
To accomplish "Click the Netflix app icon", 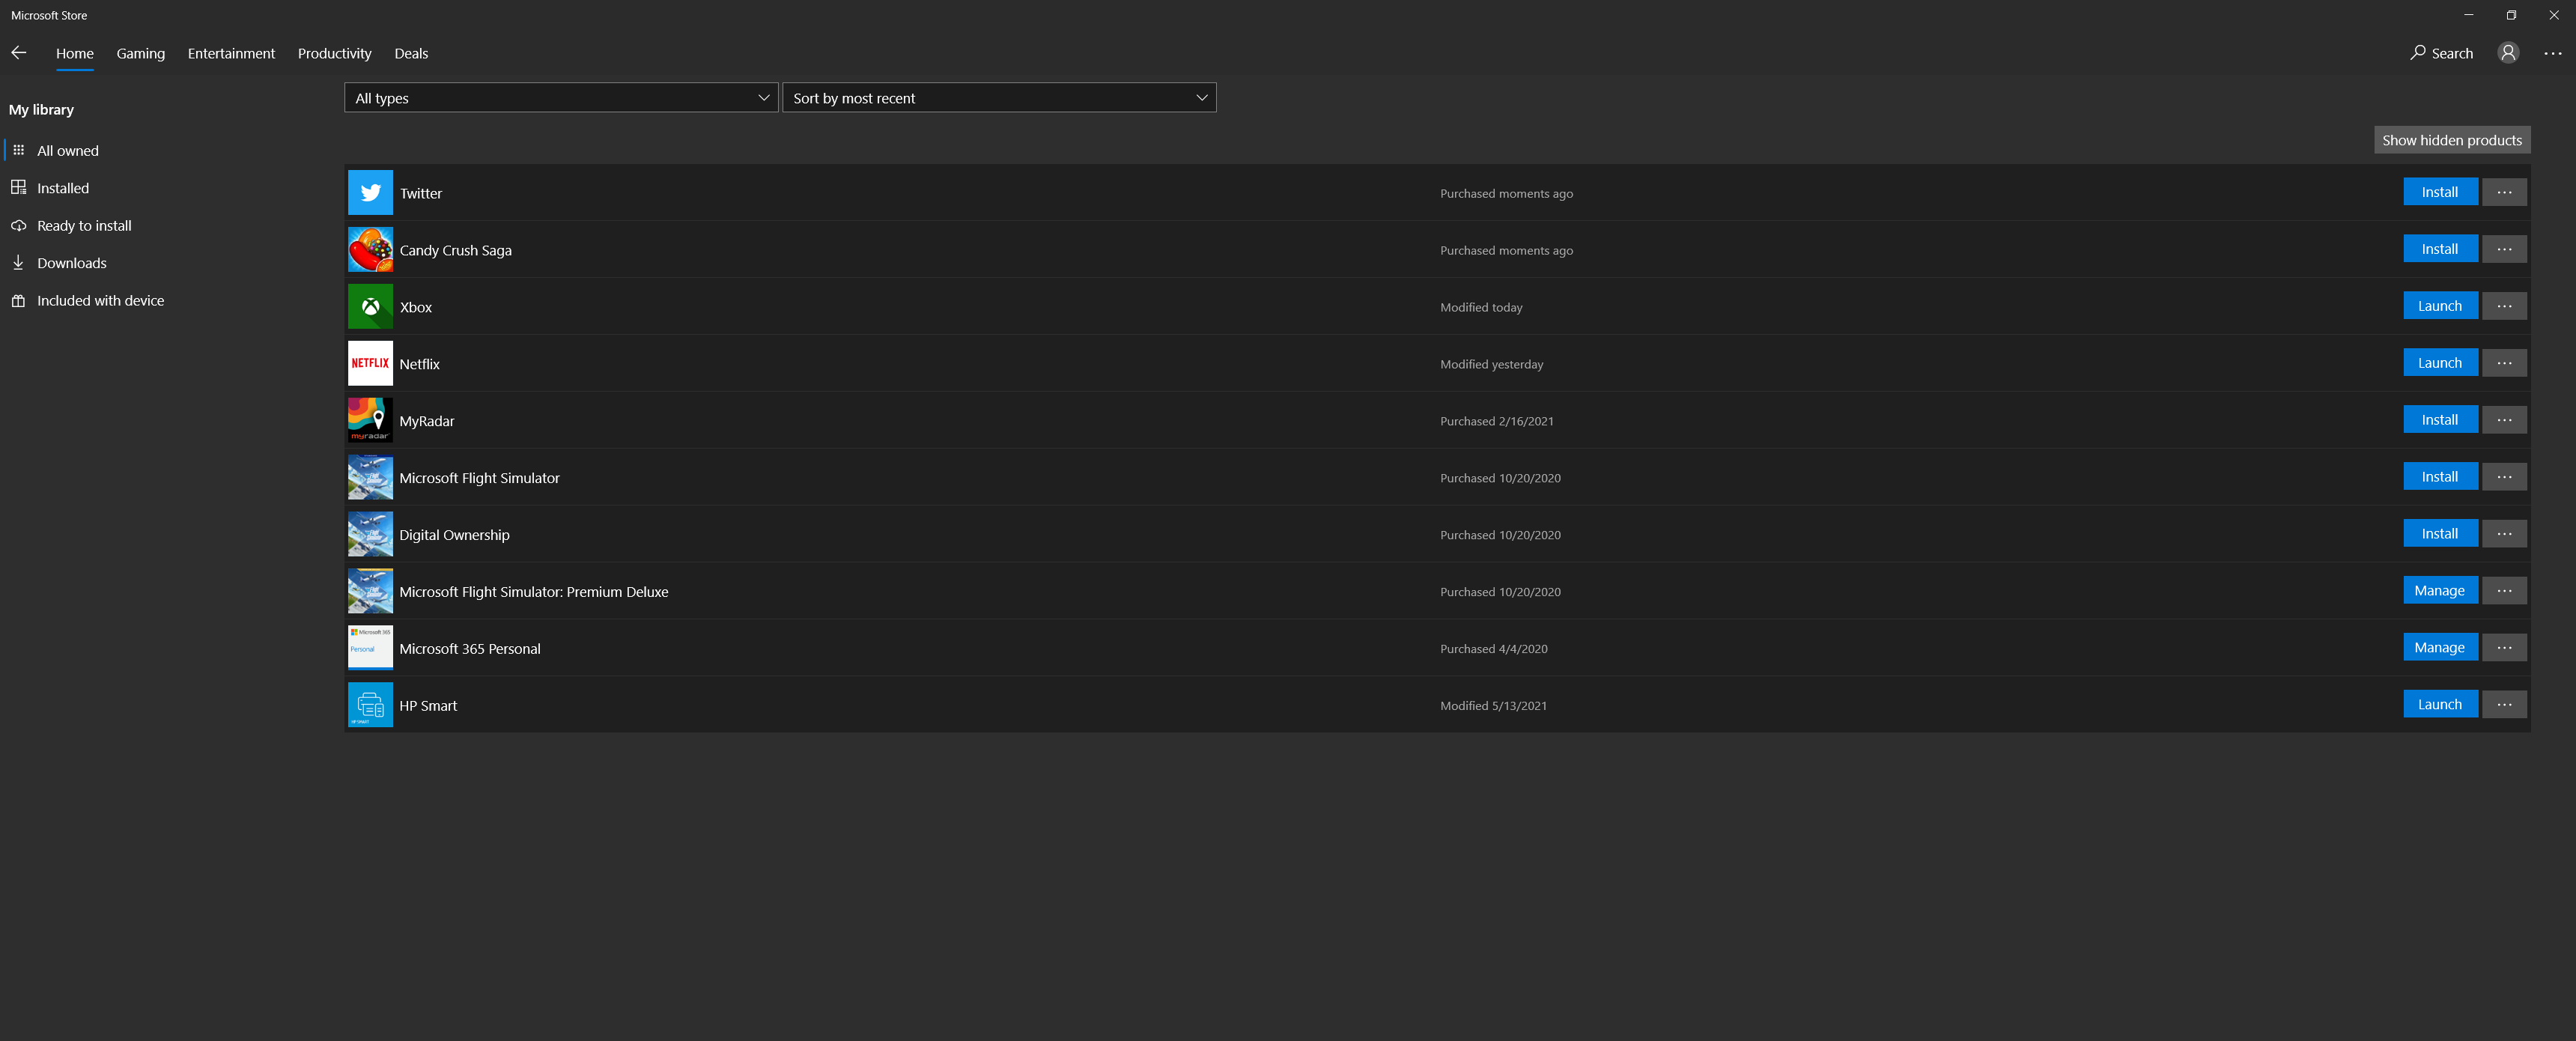I will click(370, 363).
